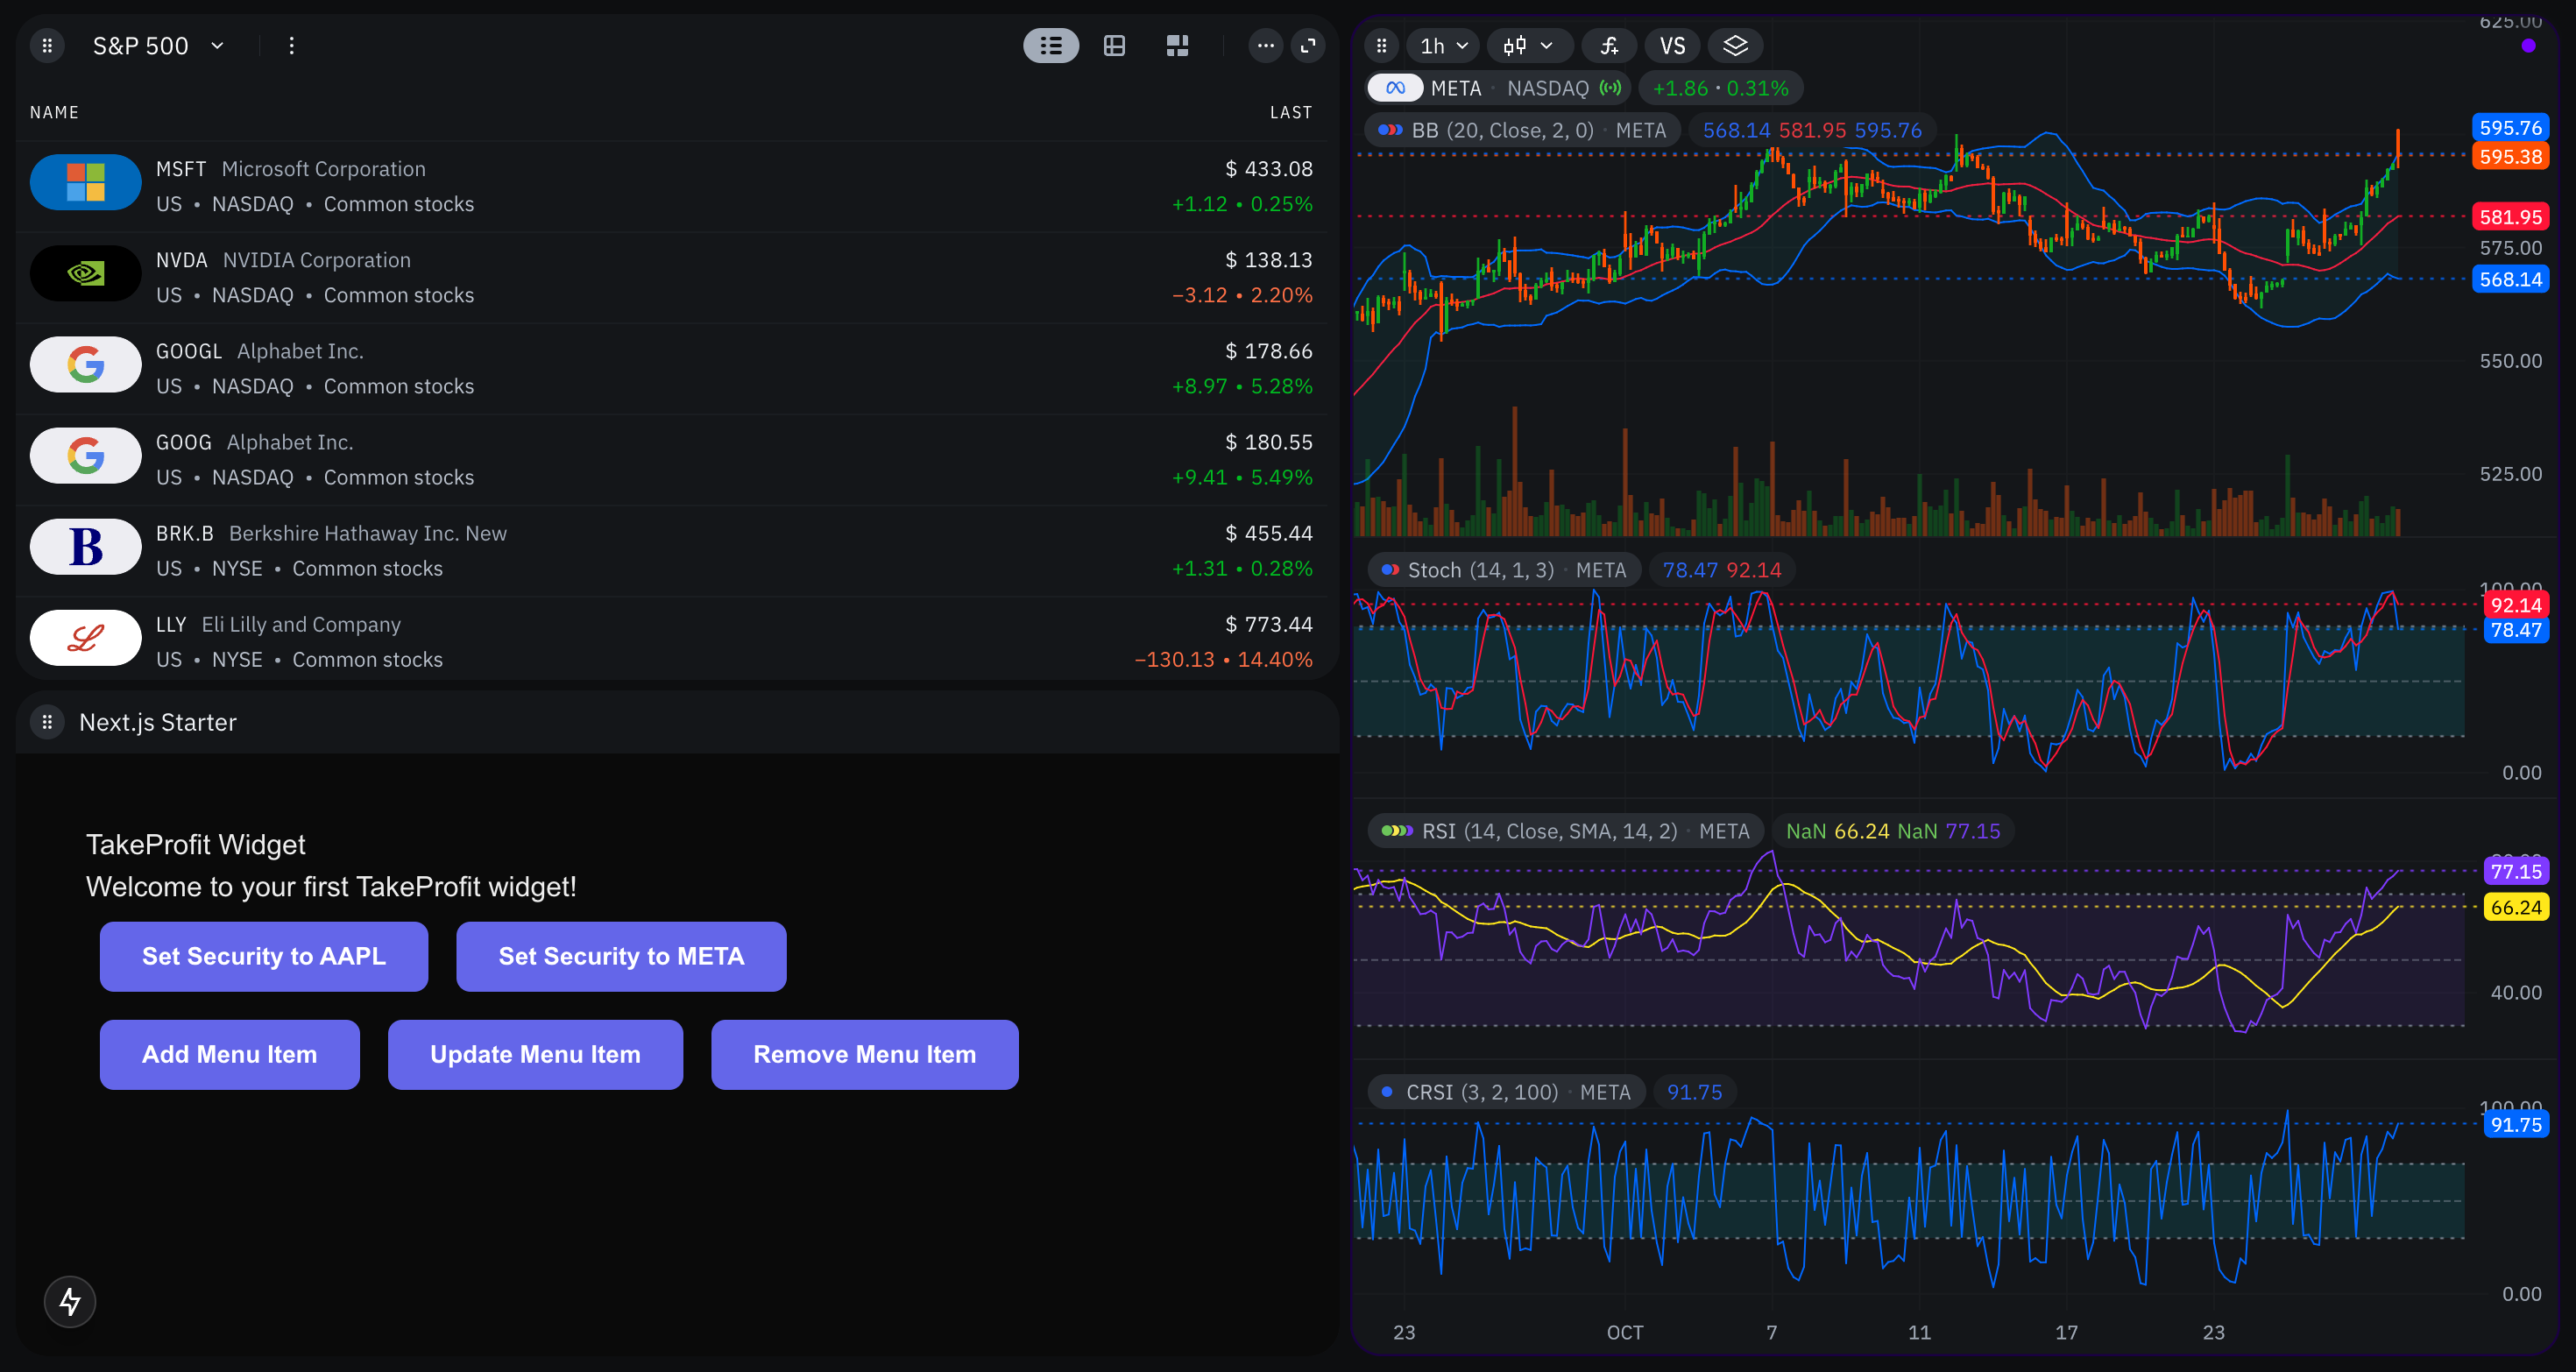2576x1372 pixels.
Task: Switch watchlist to grid view icon
Action: (1114, 46)
